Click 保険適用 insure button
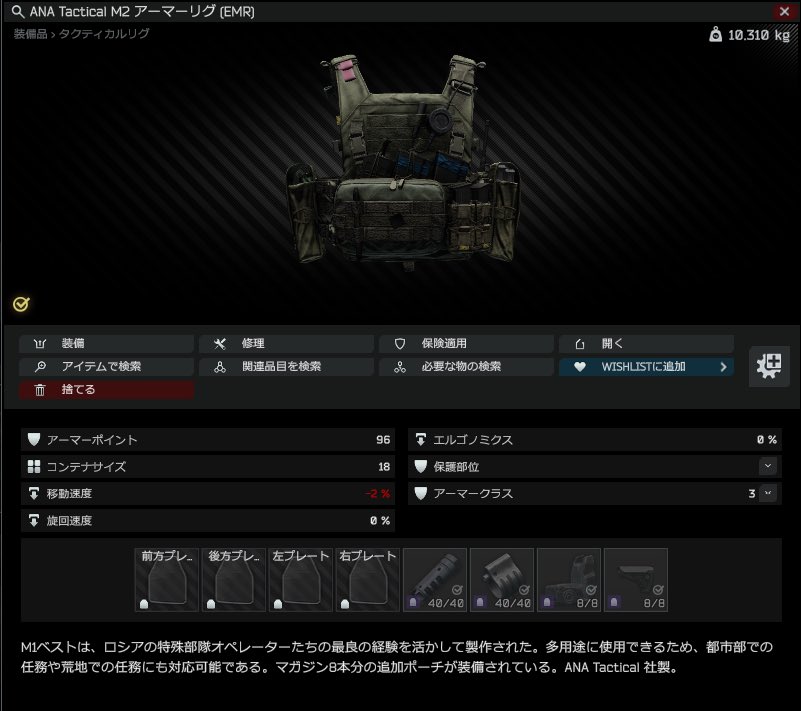 pyautogui.click(x=466, y=344)
